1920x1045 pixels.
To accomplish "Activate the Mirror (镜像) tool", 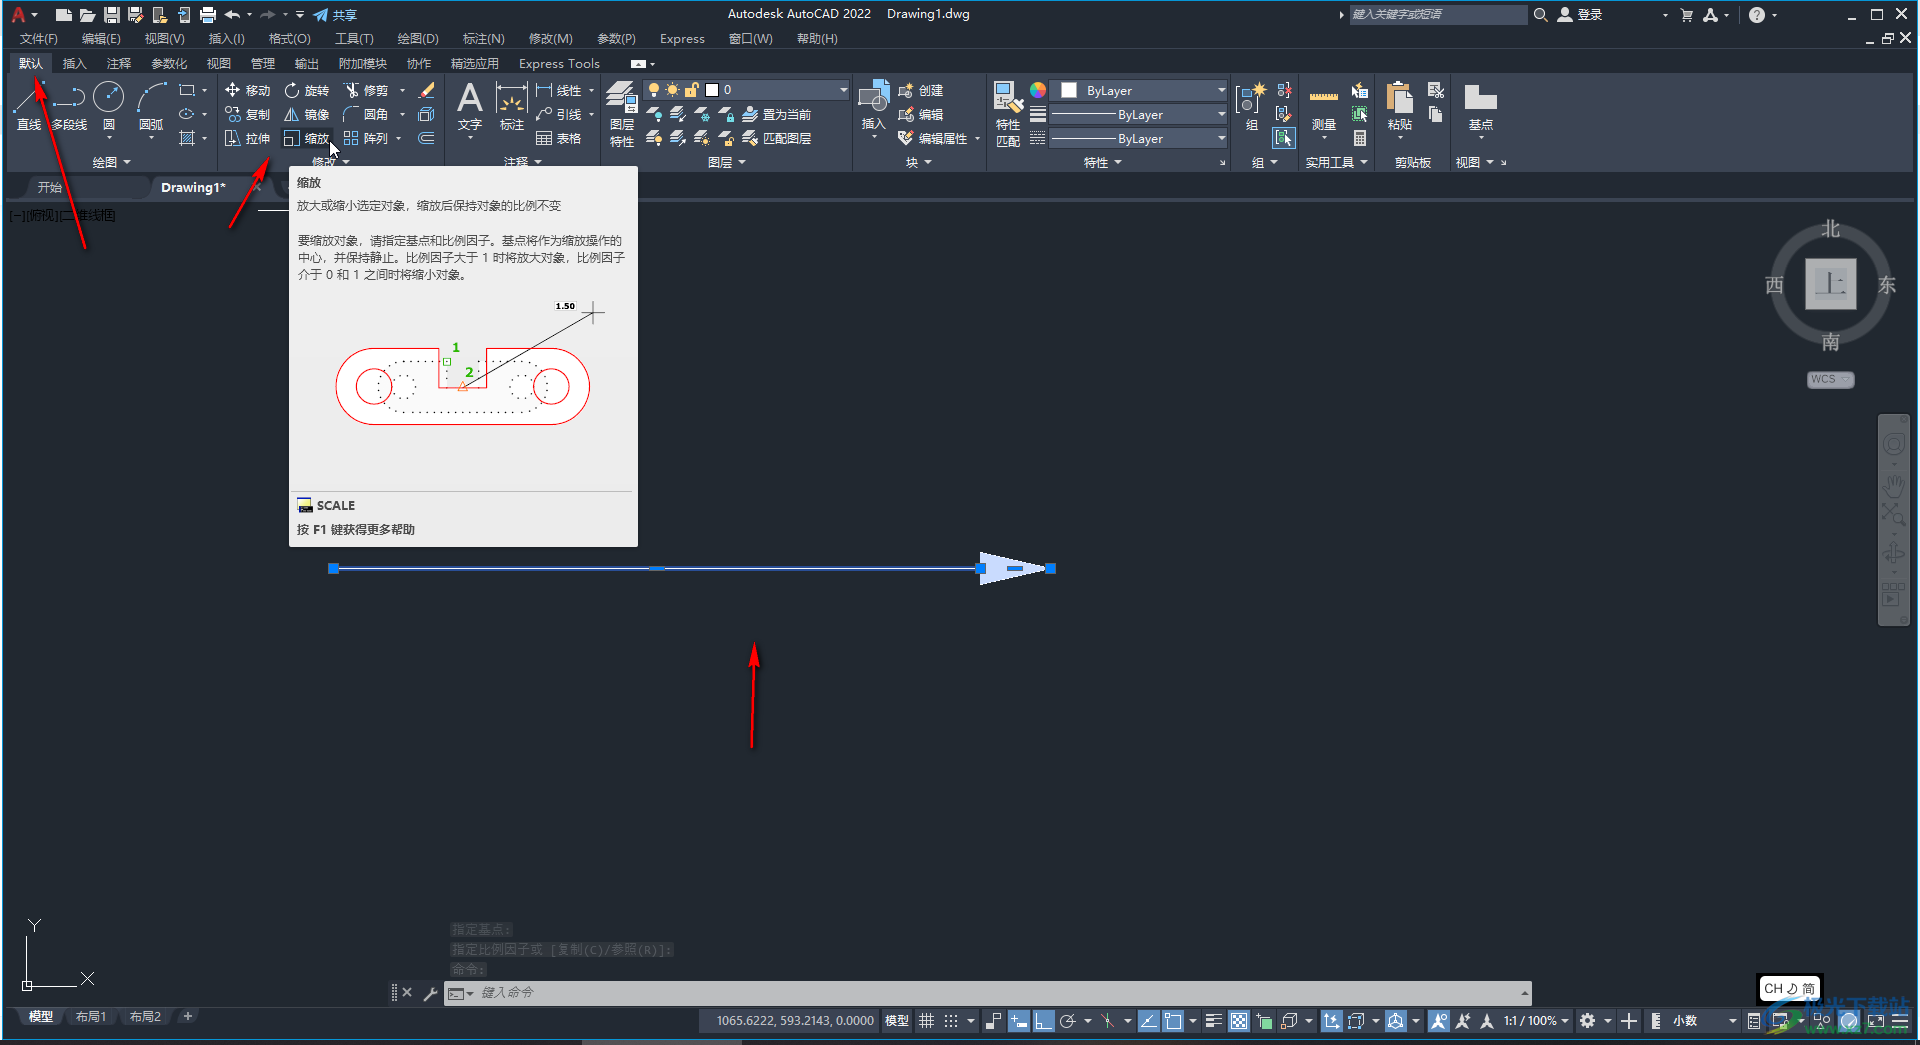I will point(306,114).
